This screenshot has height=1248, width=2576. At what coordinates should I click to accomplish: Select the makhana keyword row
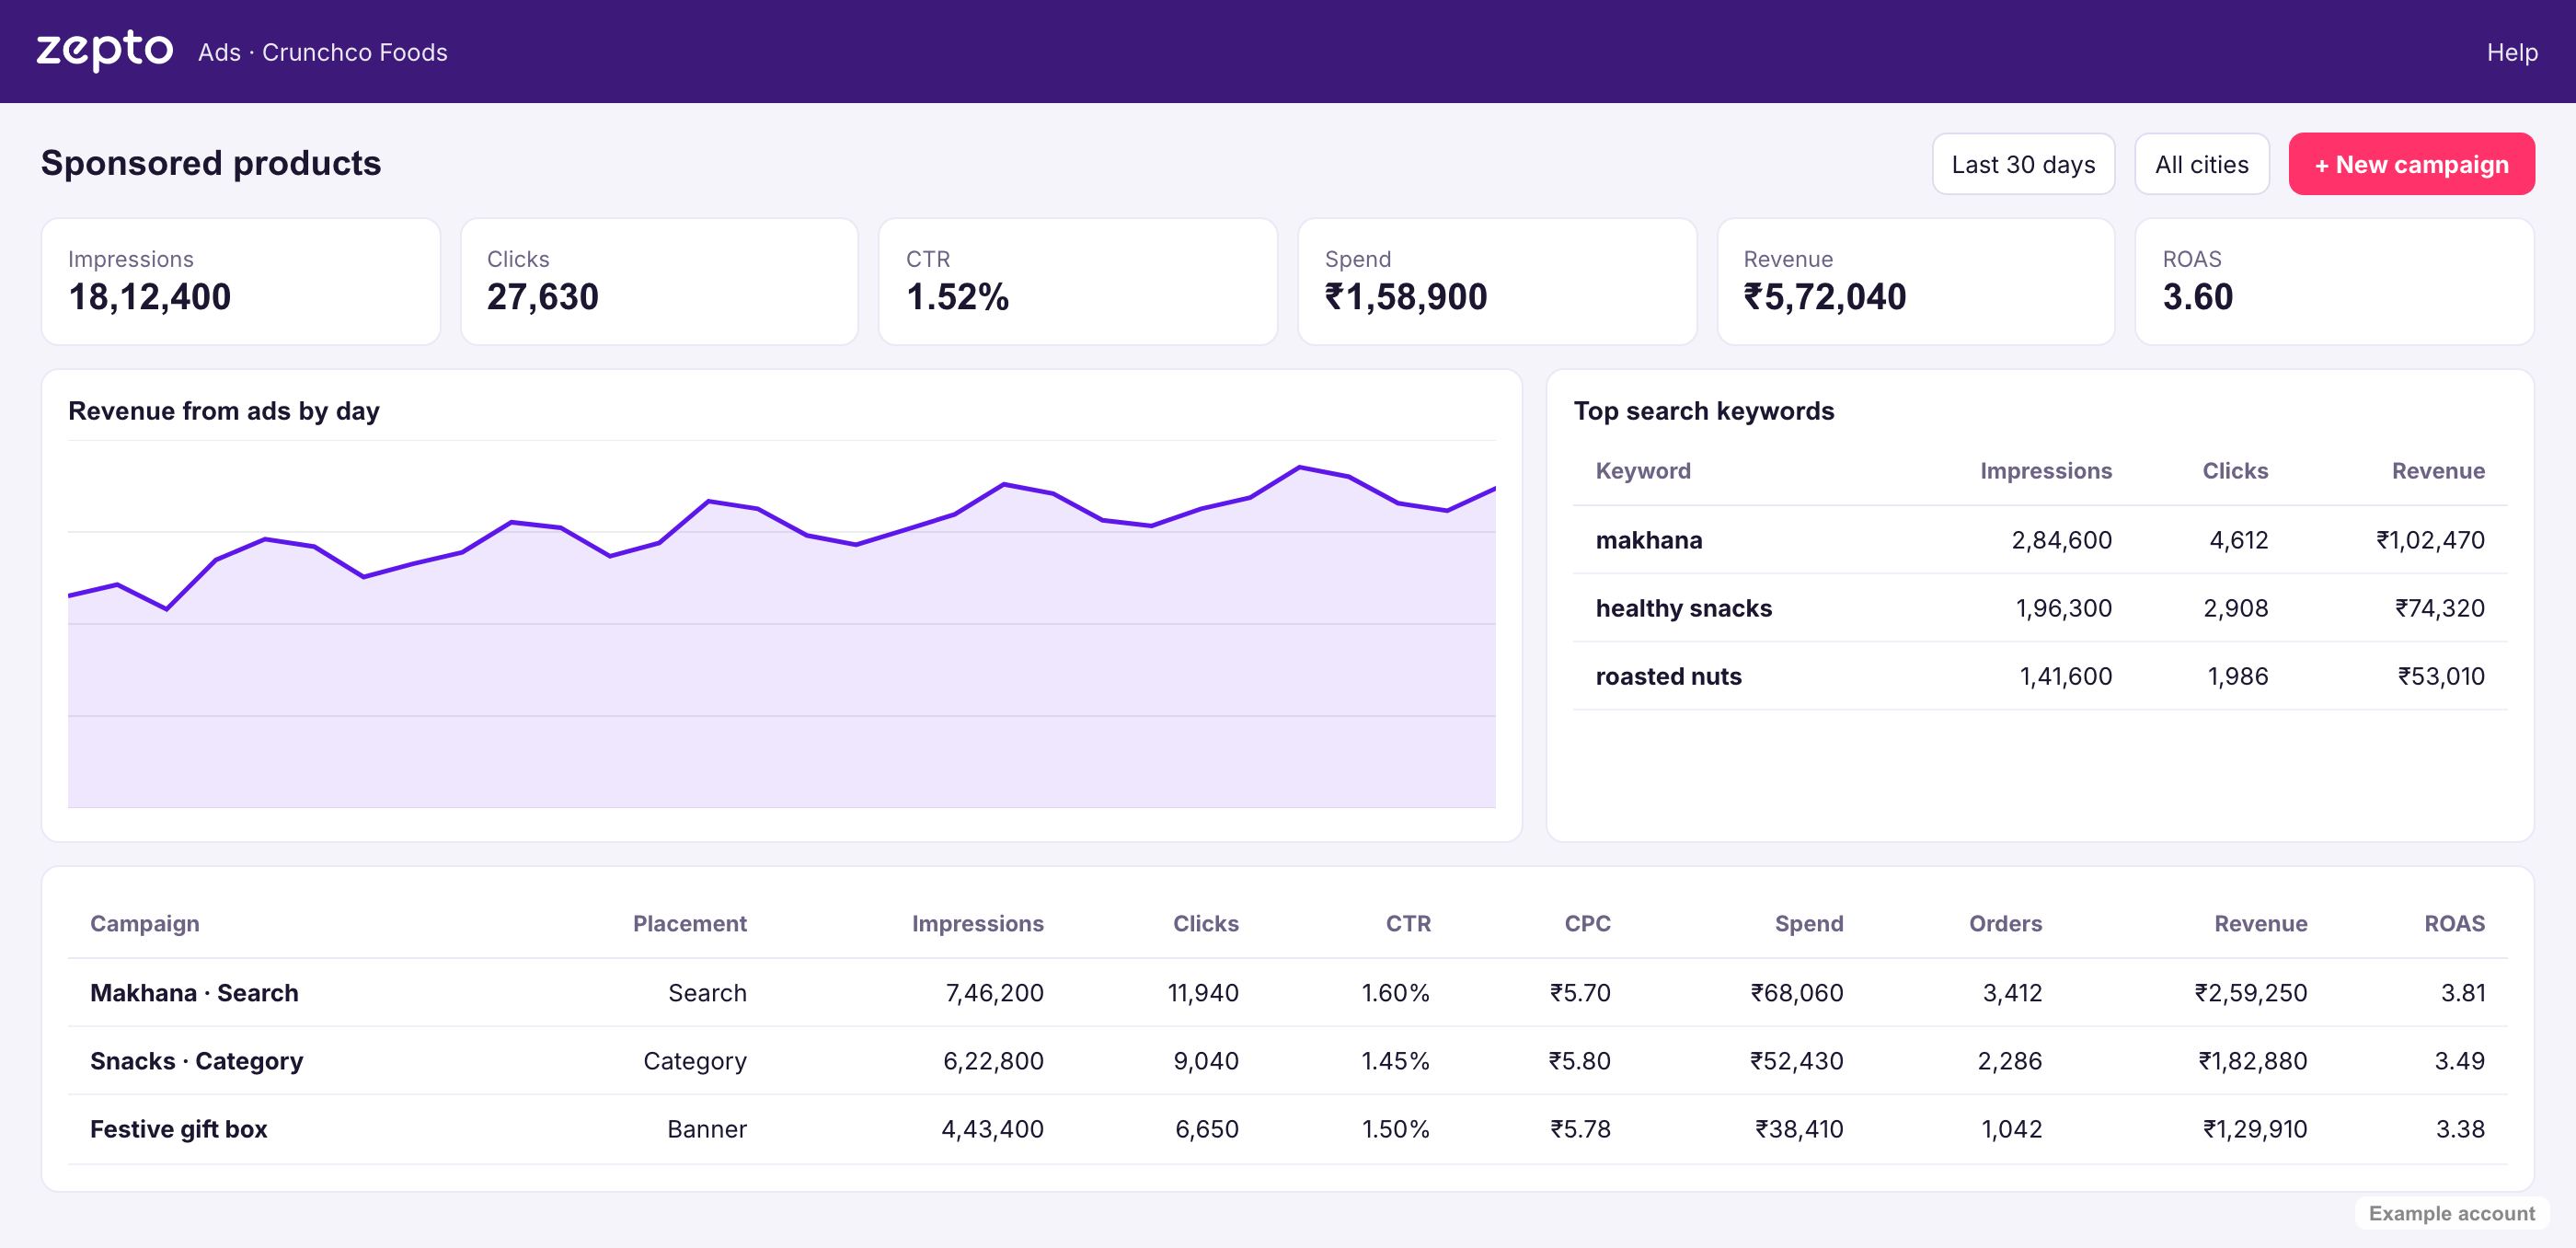2040,540
